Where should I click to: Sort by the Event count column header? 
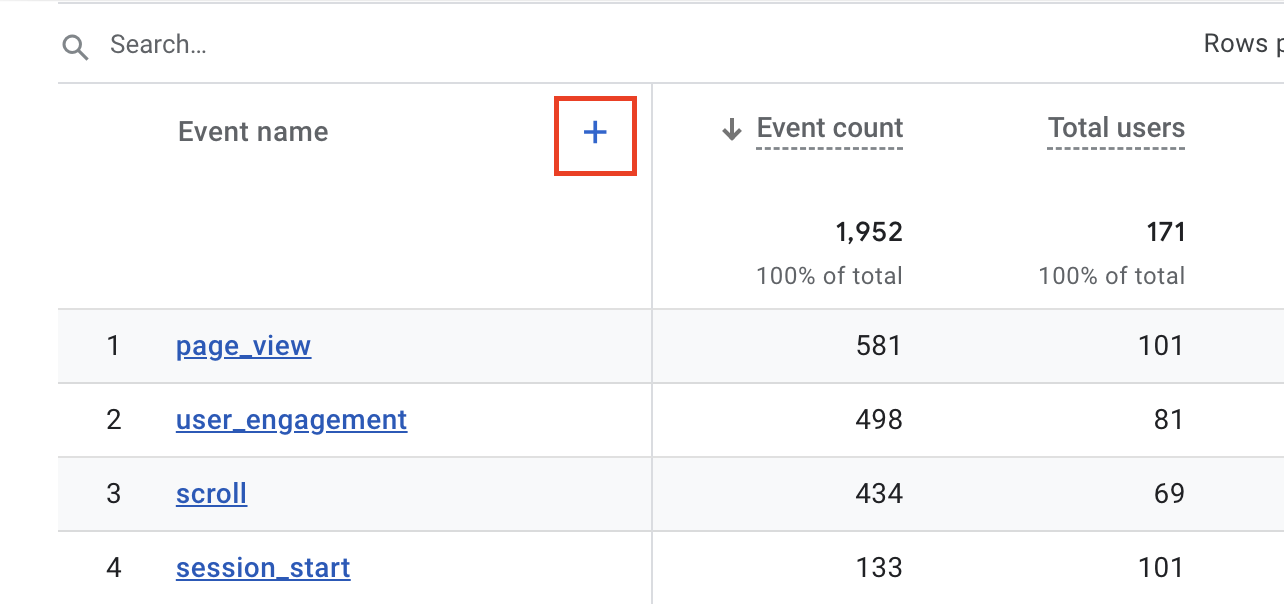click(830, 128)
